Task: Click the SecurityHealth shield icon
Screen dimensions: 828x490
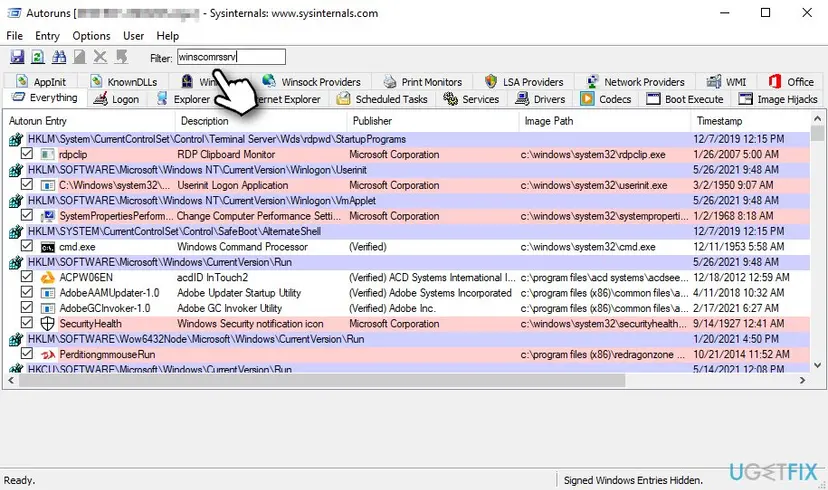Action: pyautogui.click(x=48, y=324)
